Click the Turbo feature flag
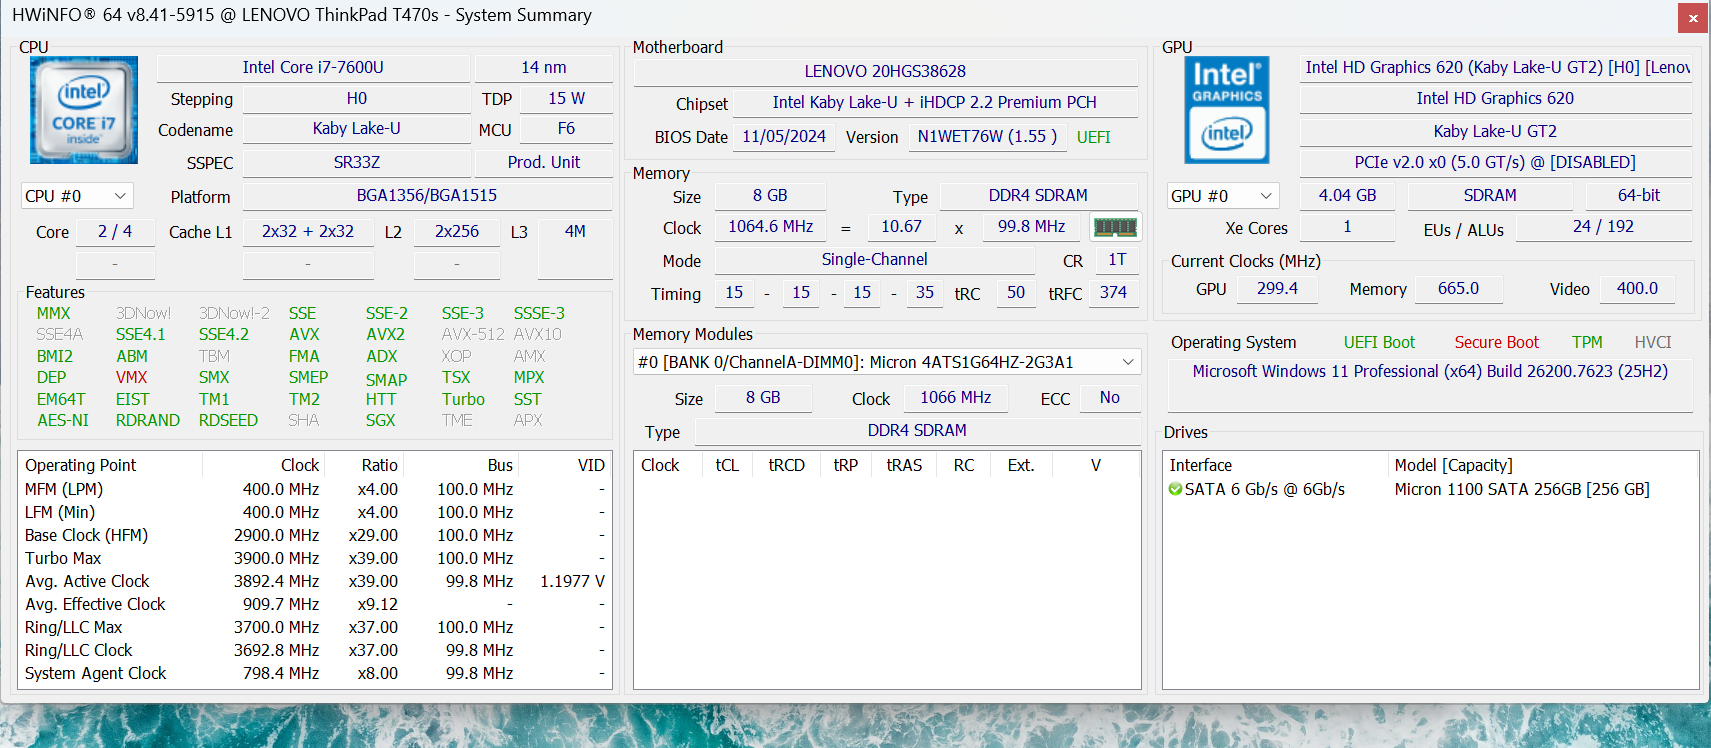This screenshot has width=1711, height=748. tap(464, 399)
